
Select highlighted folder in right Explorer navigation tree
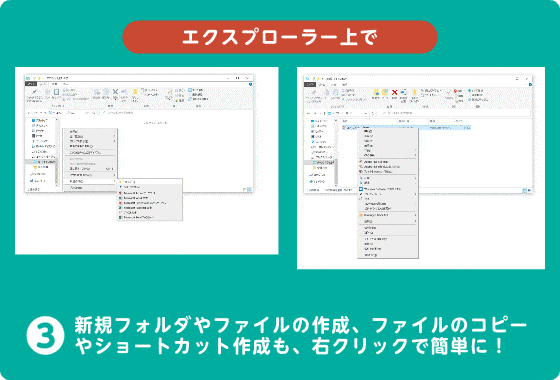tap(320, 162)
